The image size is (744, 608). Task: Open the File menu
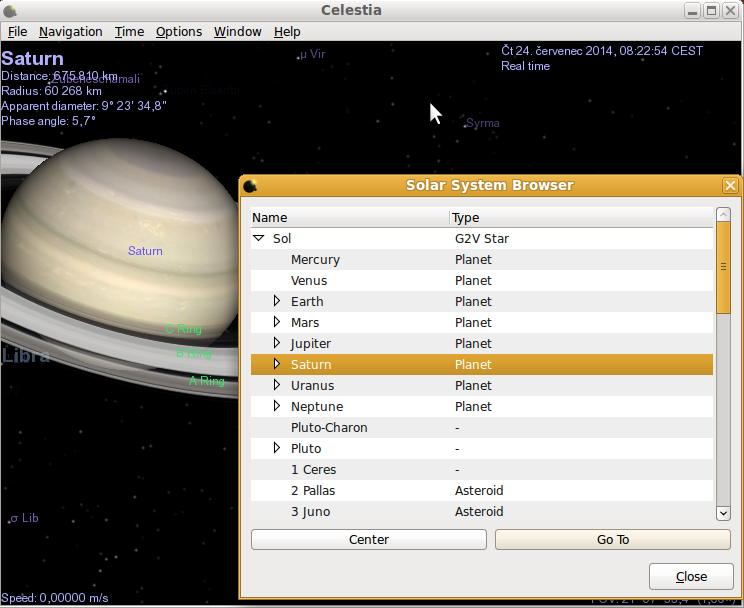click(18, 32)
